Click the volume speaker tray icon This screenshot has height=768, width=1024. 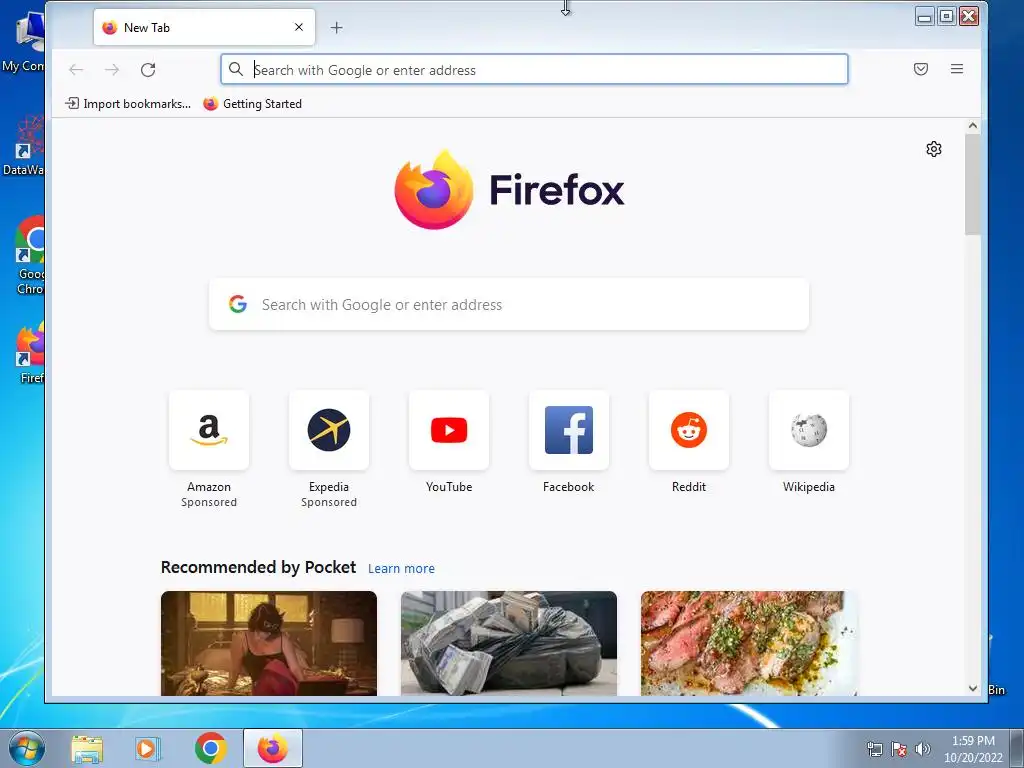tap(923, 749)
